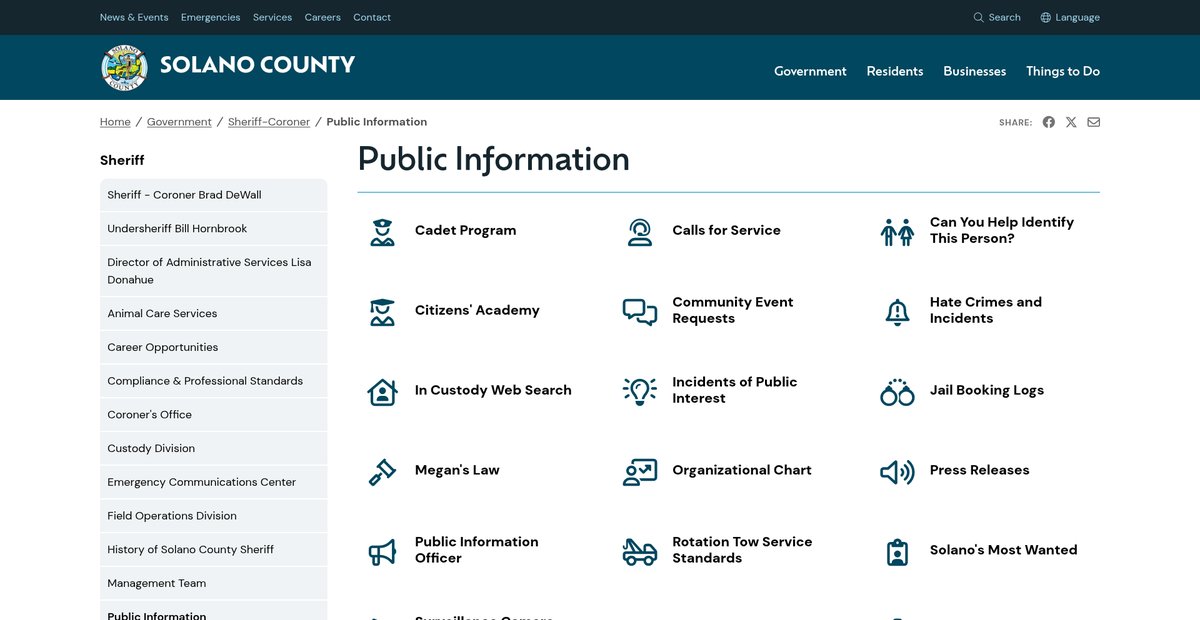Open the Language selector text

click(1077, 17)
